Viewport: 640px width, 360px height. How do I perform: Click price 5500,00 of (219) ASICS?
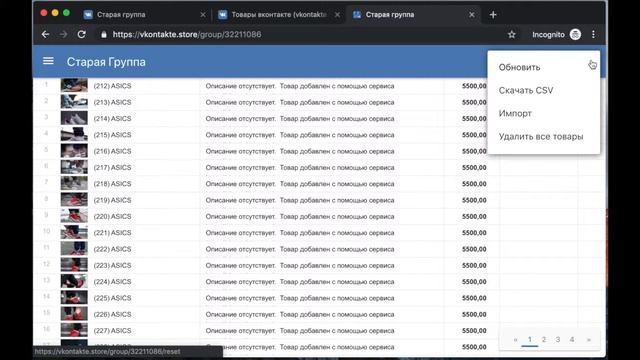point(474,200)
